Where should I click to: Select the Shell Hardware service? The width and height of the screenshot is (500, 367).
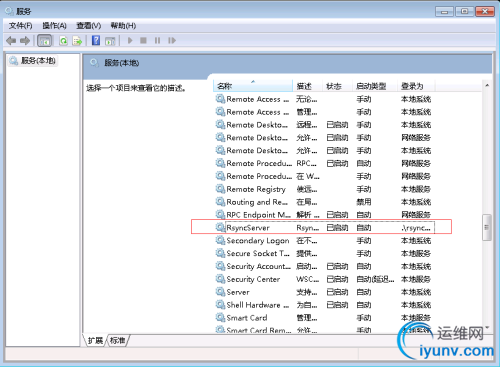[323, 305]
